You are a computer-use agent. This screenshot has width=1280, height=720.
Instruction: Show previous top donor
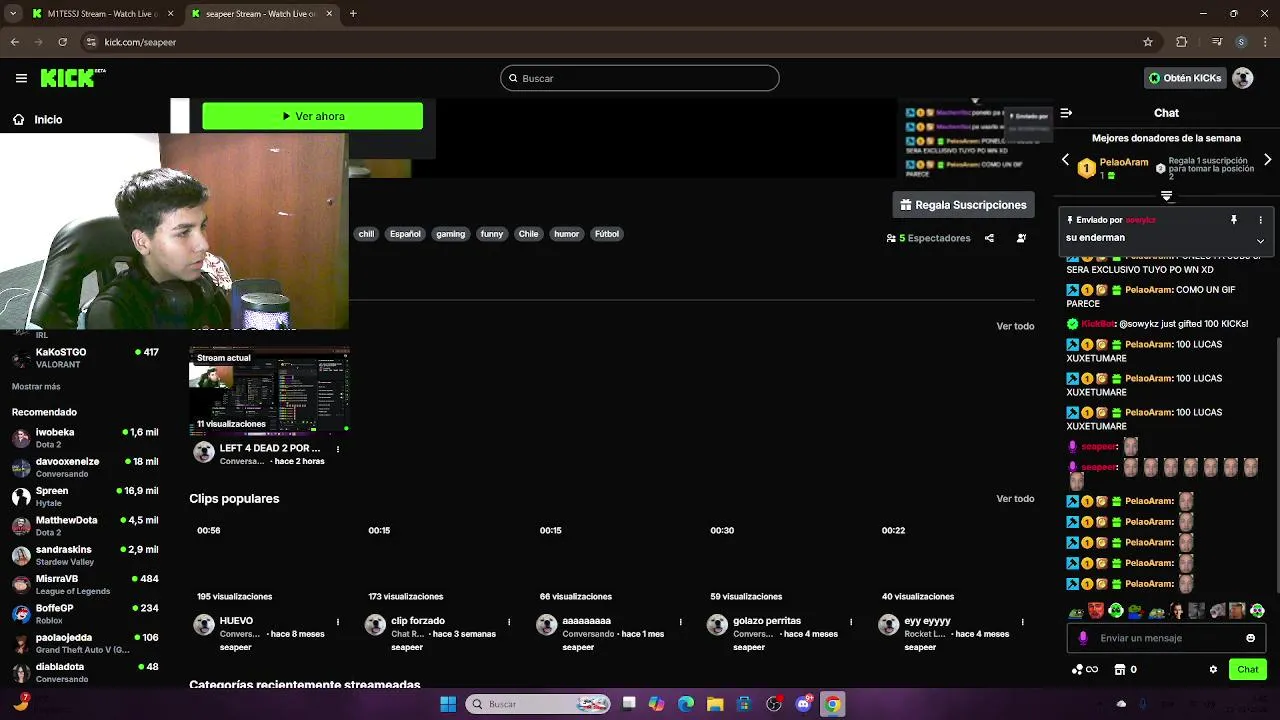tap(1065, 160)
